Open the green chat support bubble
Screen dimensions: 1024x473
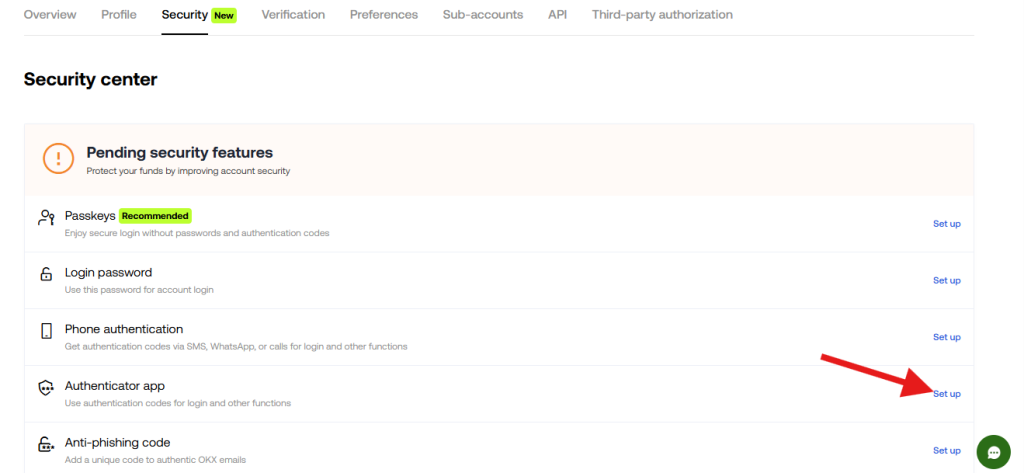point(993,452)
